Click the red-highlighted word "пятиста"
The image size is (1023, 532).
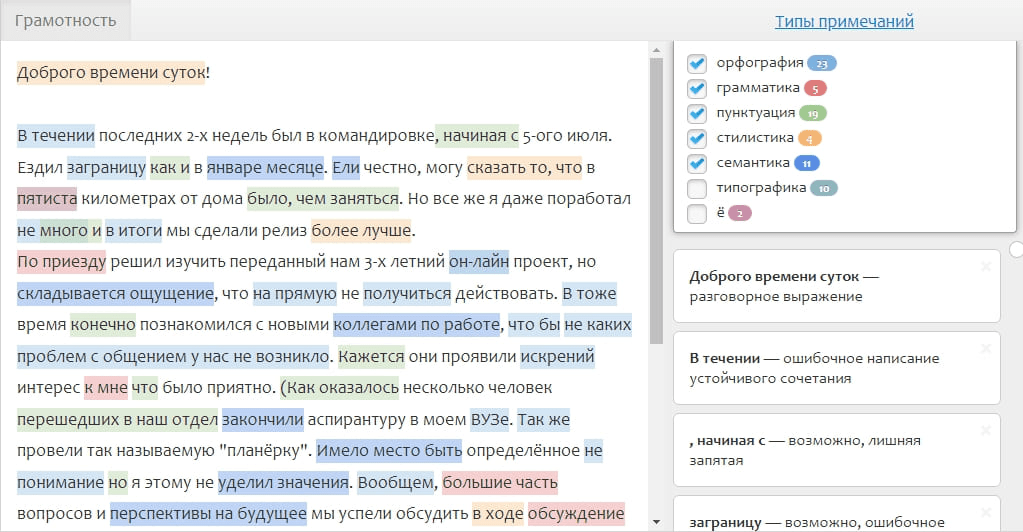point(47,198)
